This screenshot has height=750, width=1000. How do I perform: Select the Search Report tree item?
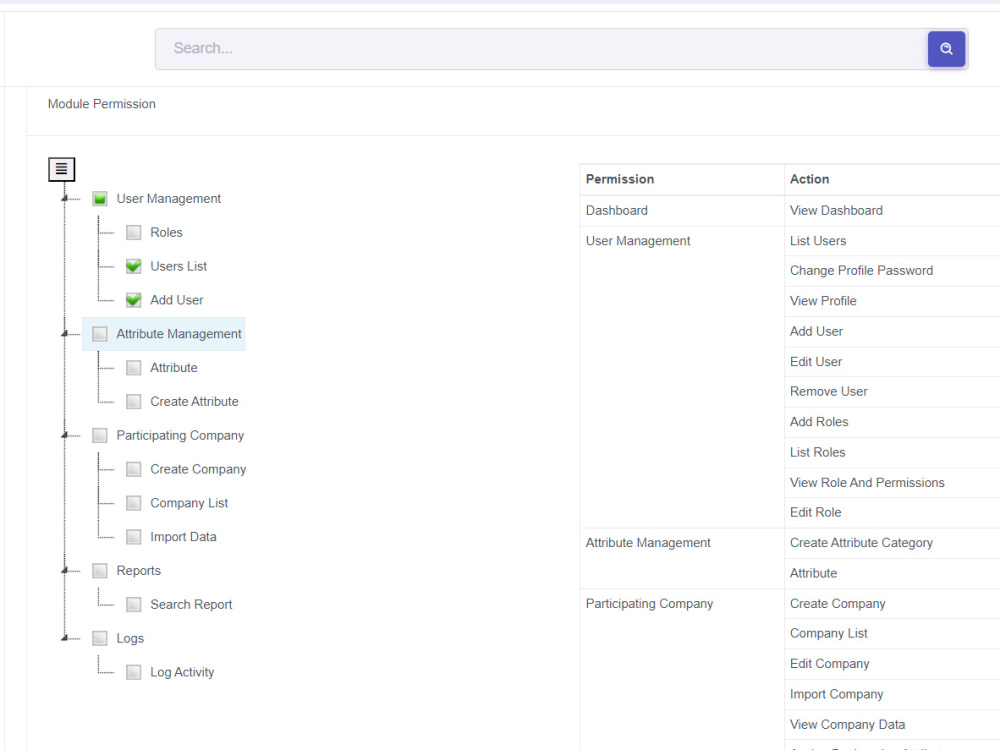191,605
